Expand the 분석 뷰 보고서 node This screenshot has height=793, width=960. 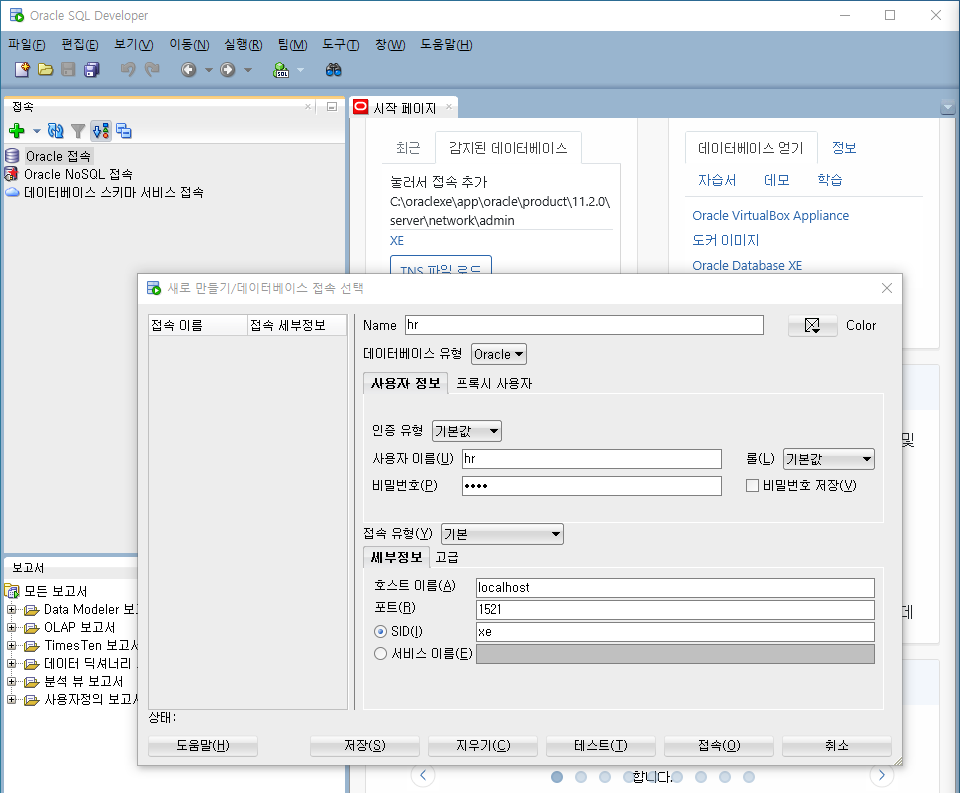(x=11, y=681)
